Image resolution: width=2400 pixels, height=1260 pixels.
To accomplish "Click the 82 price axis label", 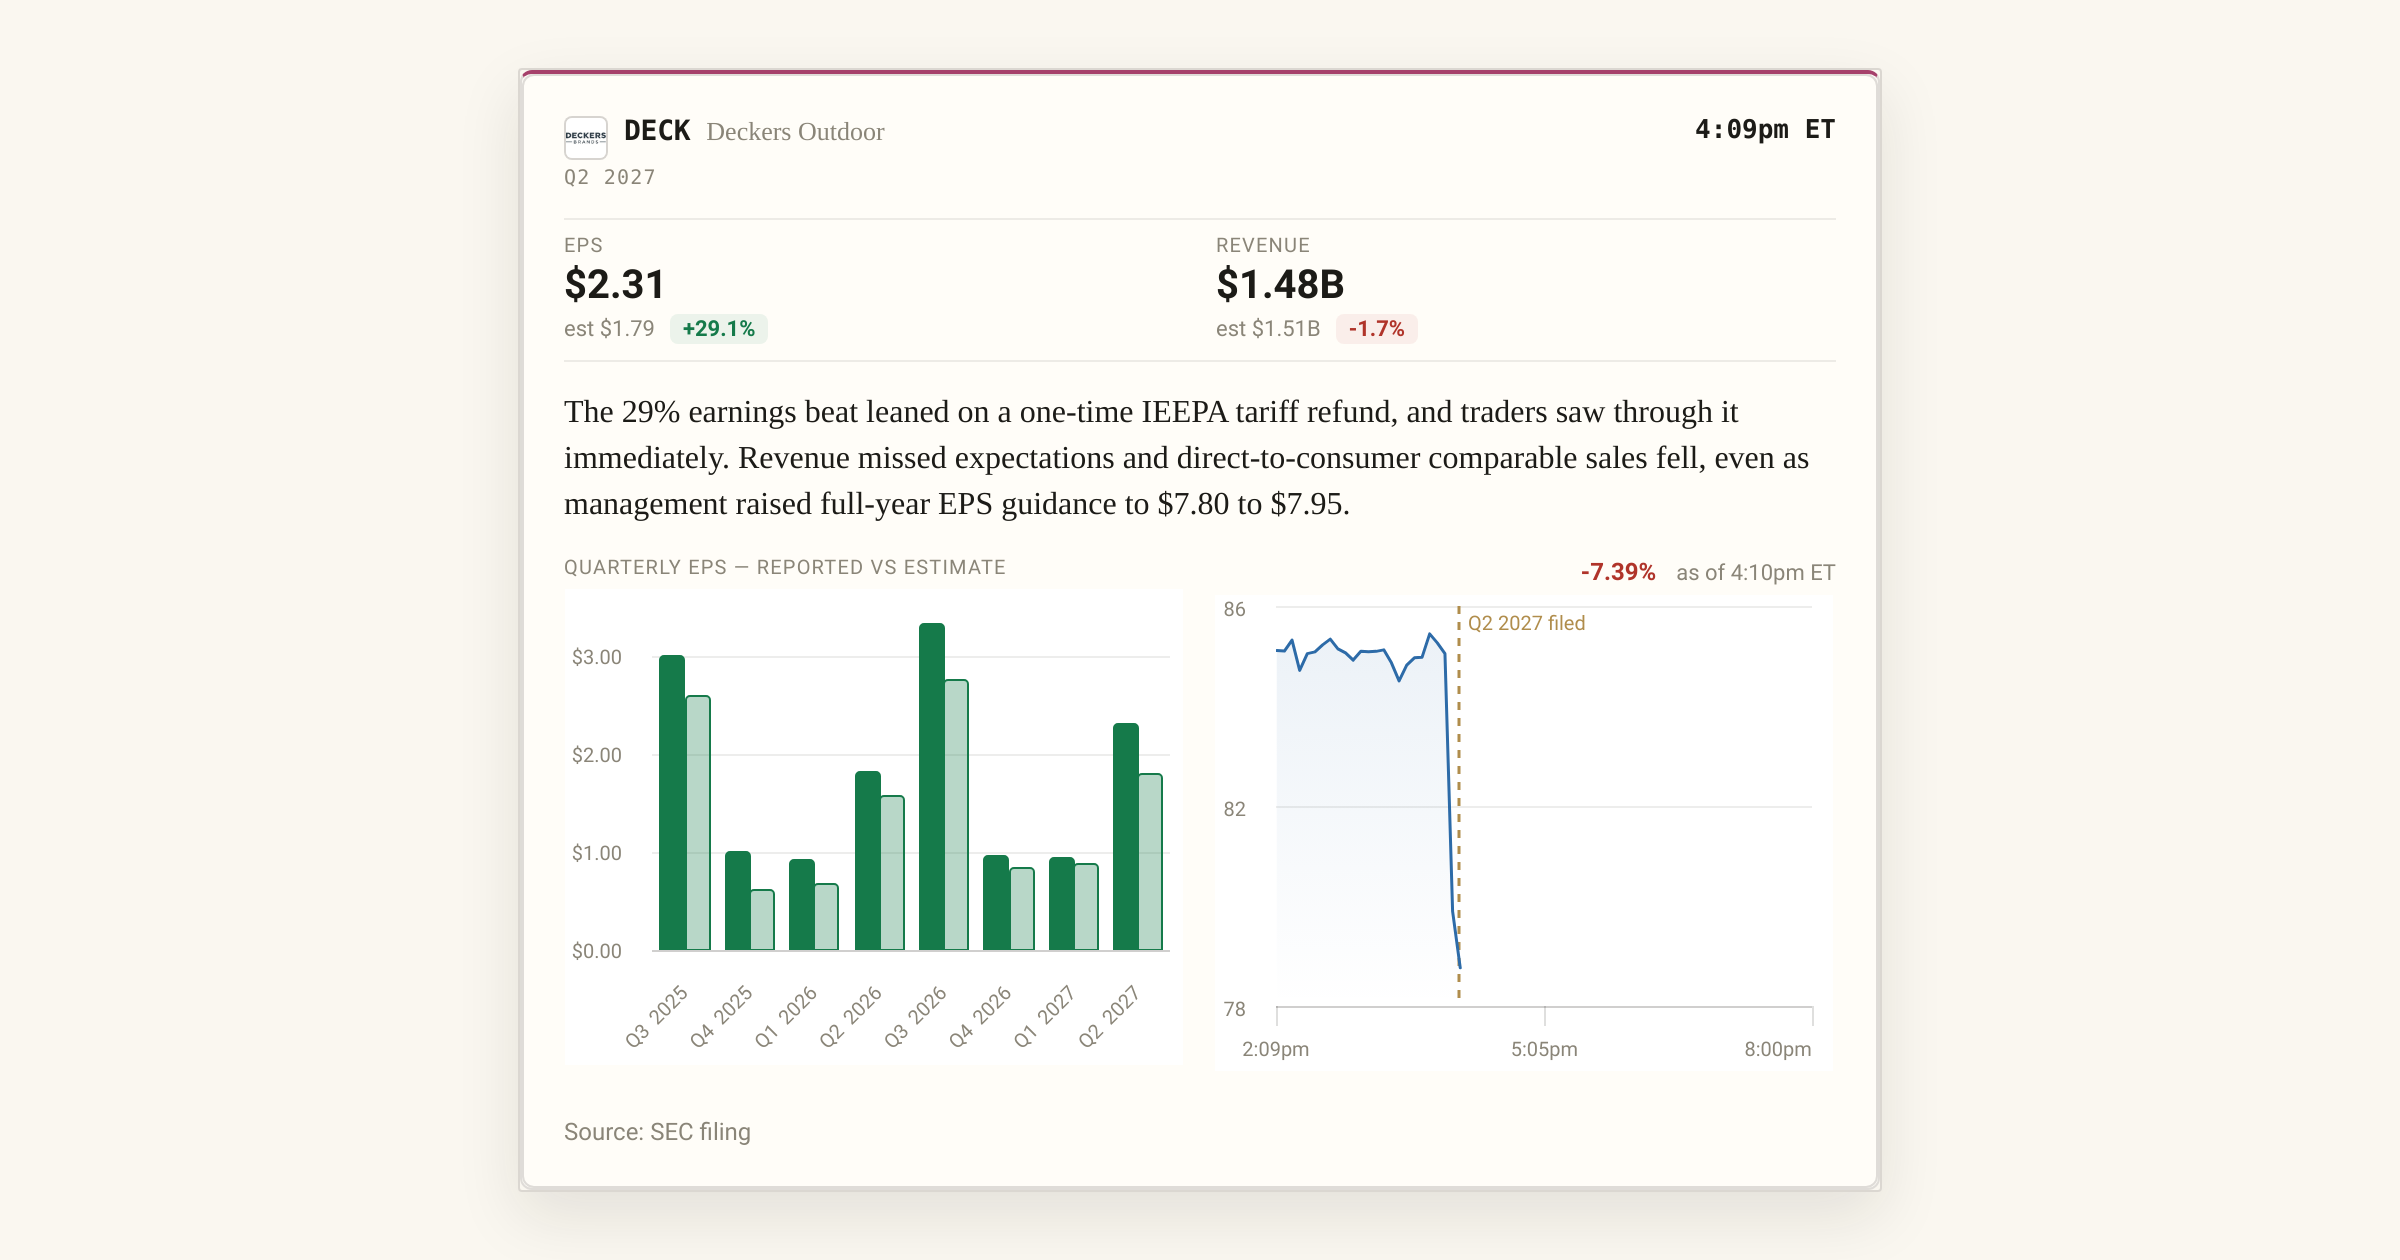I will tap(1235, 809).
